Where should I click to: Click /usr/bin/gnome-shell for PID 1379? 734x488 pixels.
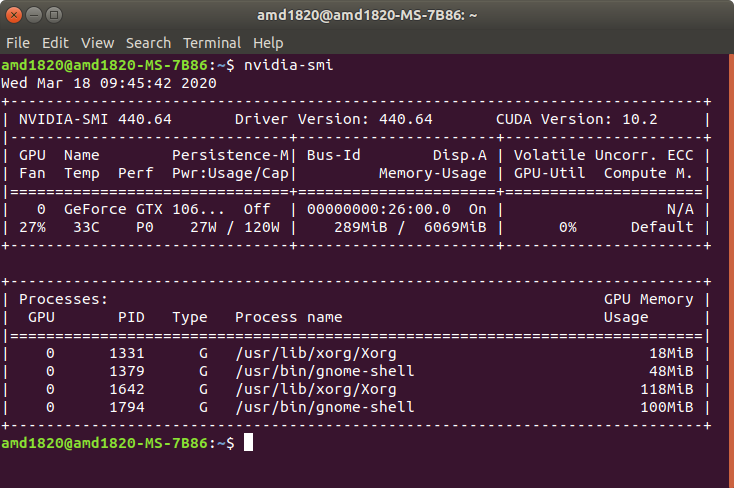click(x=324, y=371)
